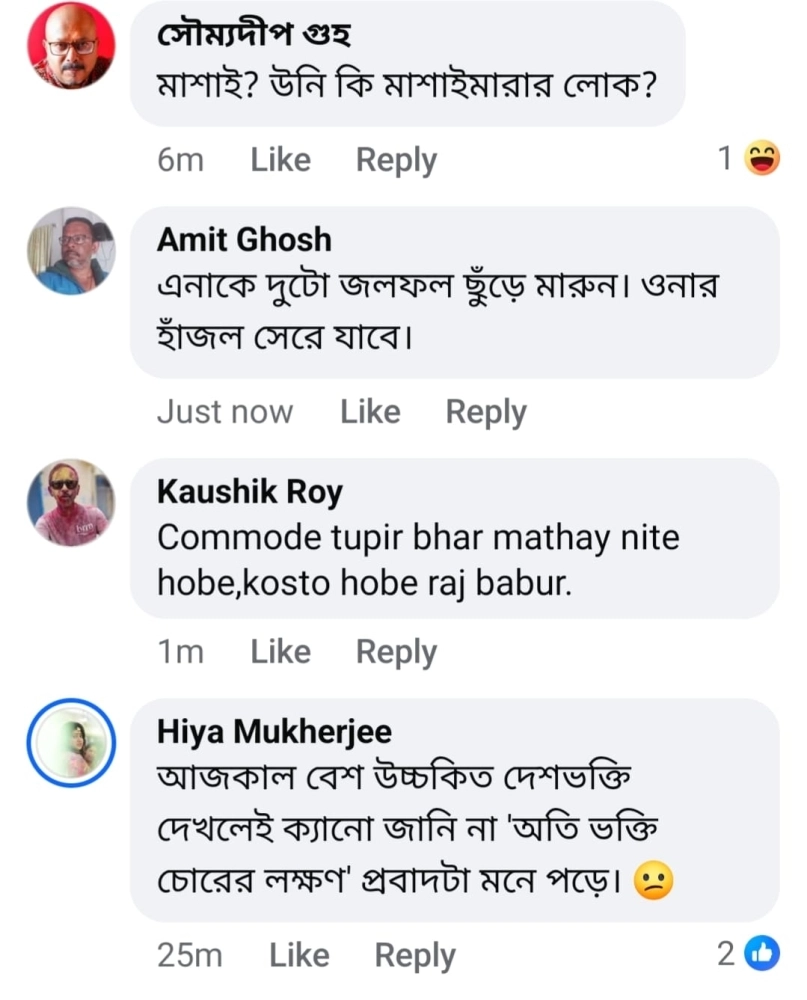Open Amit Ghosh's profile name link
Image resolution: width=807 pixels, height=1000 pixels.
tap(244, 240)
